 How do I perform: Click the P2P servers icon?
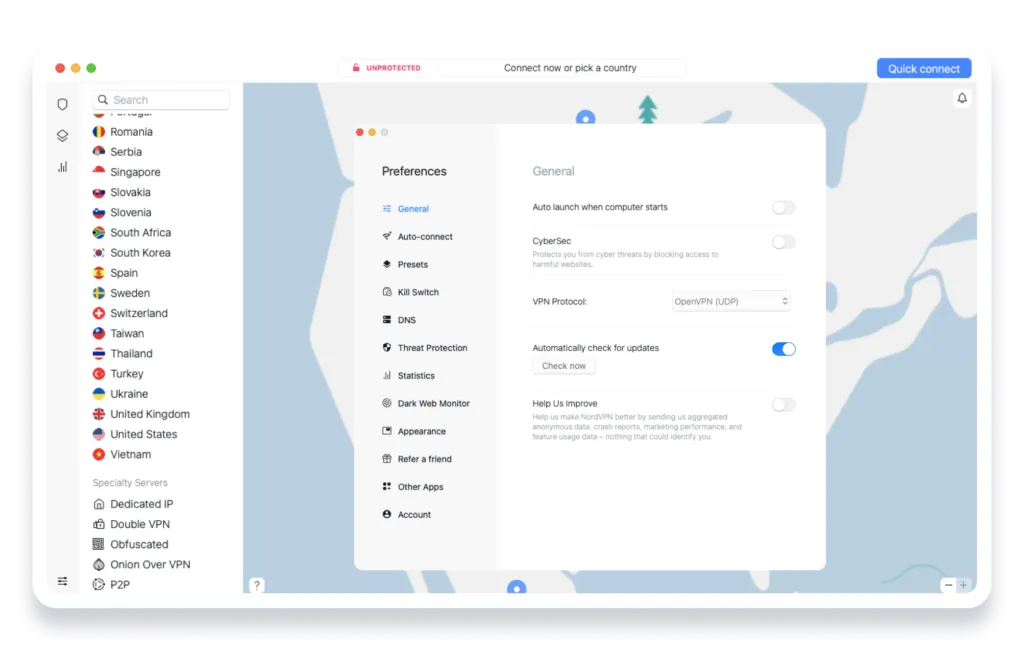click(x=99, y=584)
